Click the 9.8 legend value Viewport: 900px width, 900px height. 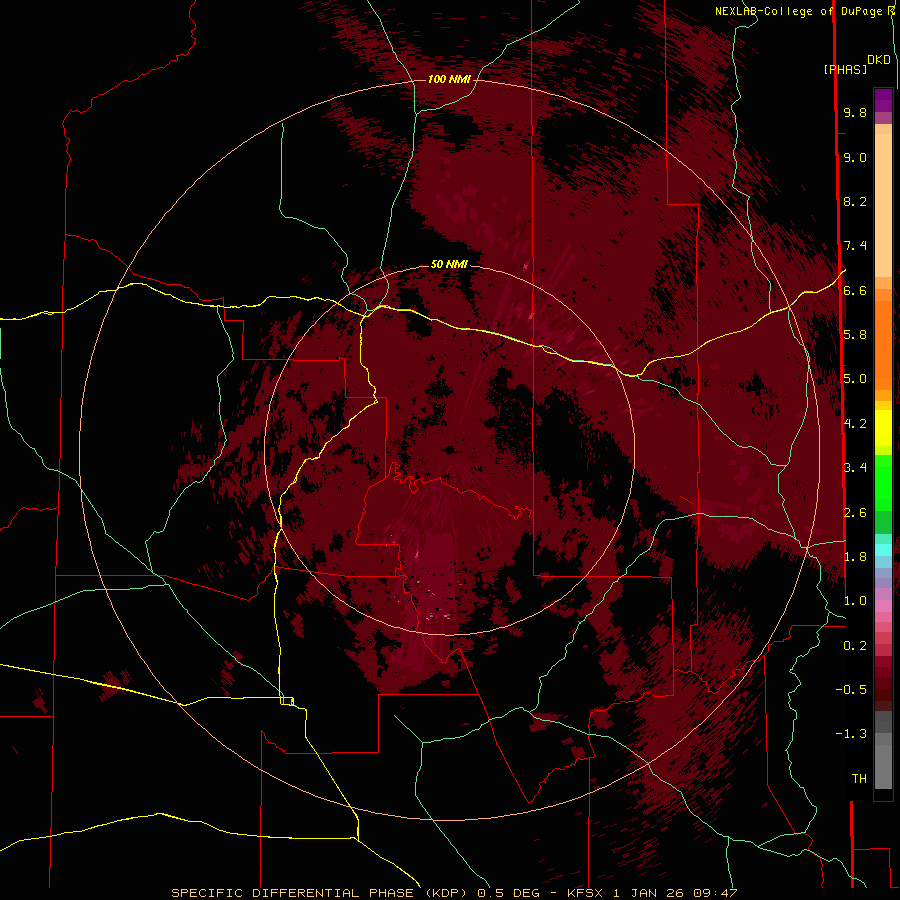pos(855,112)
